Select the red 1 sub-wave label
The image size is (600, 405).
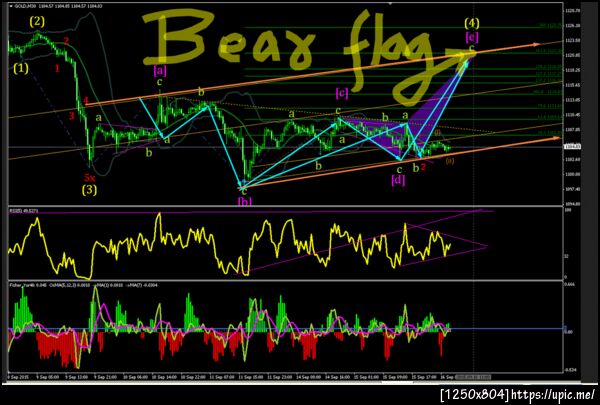(x=57, y=69)
